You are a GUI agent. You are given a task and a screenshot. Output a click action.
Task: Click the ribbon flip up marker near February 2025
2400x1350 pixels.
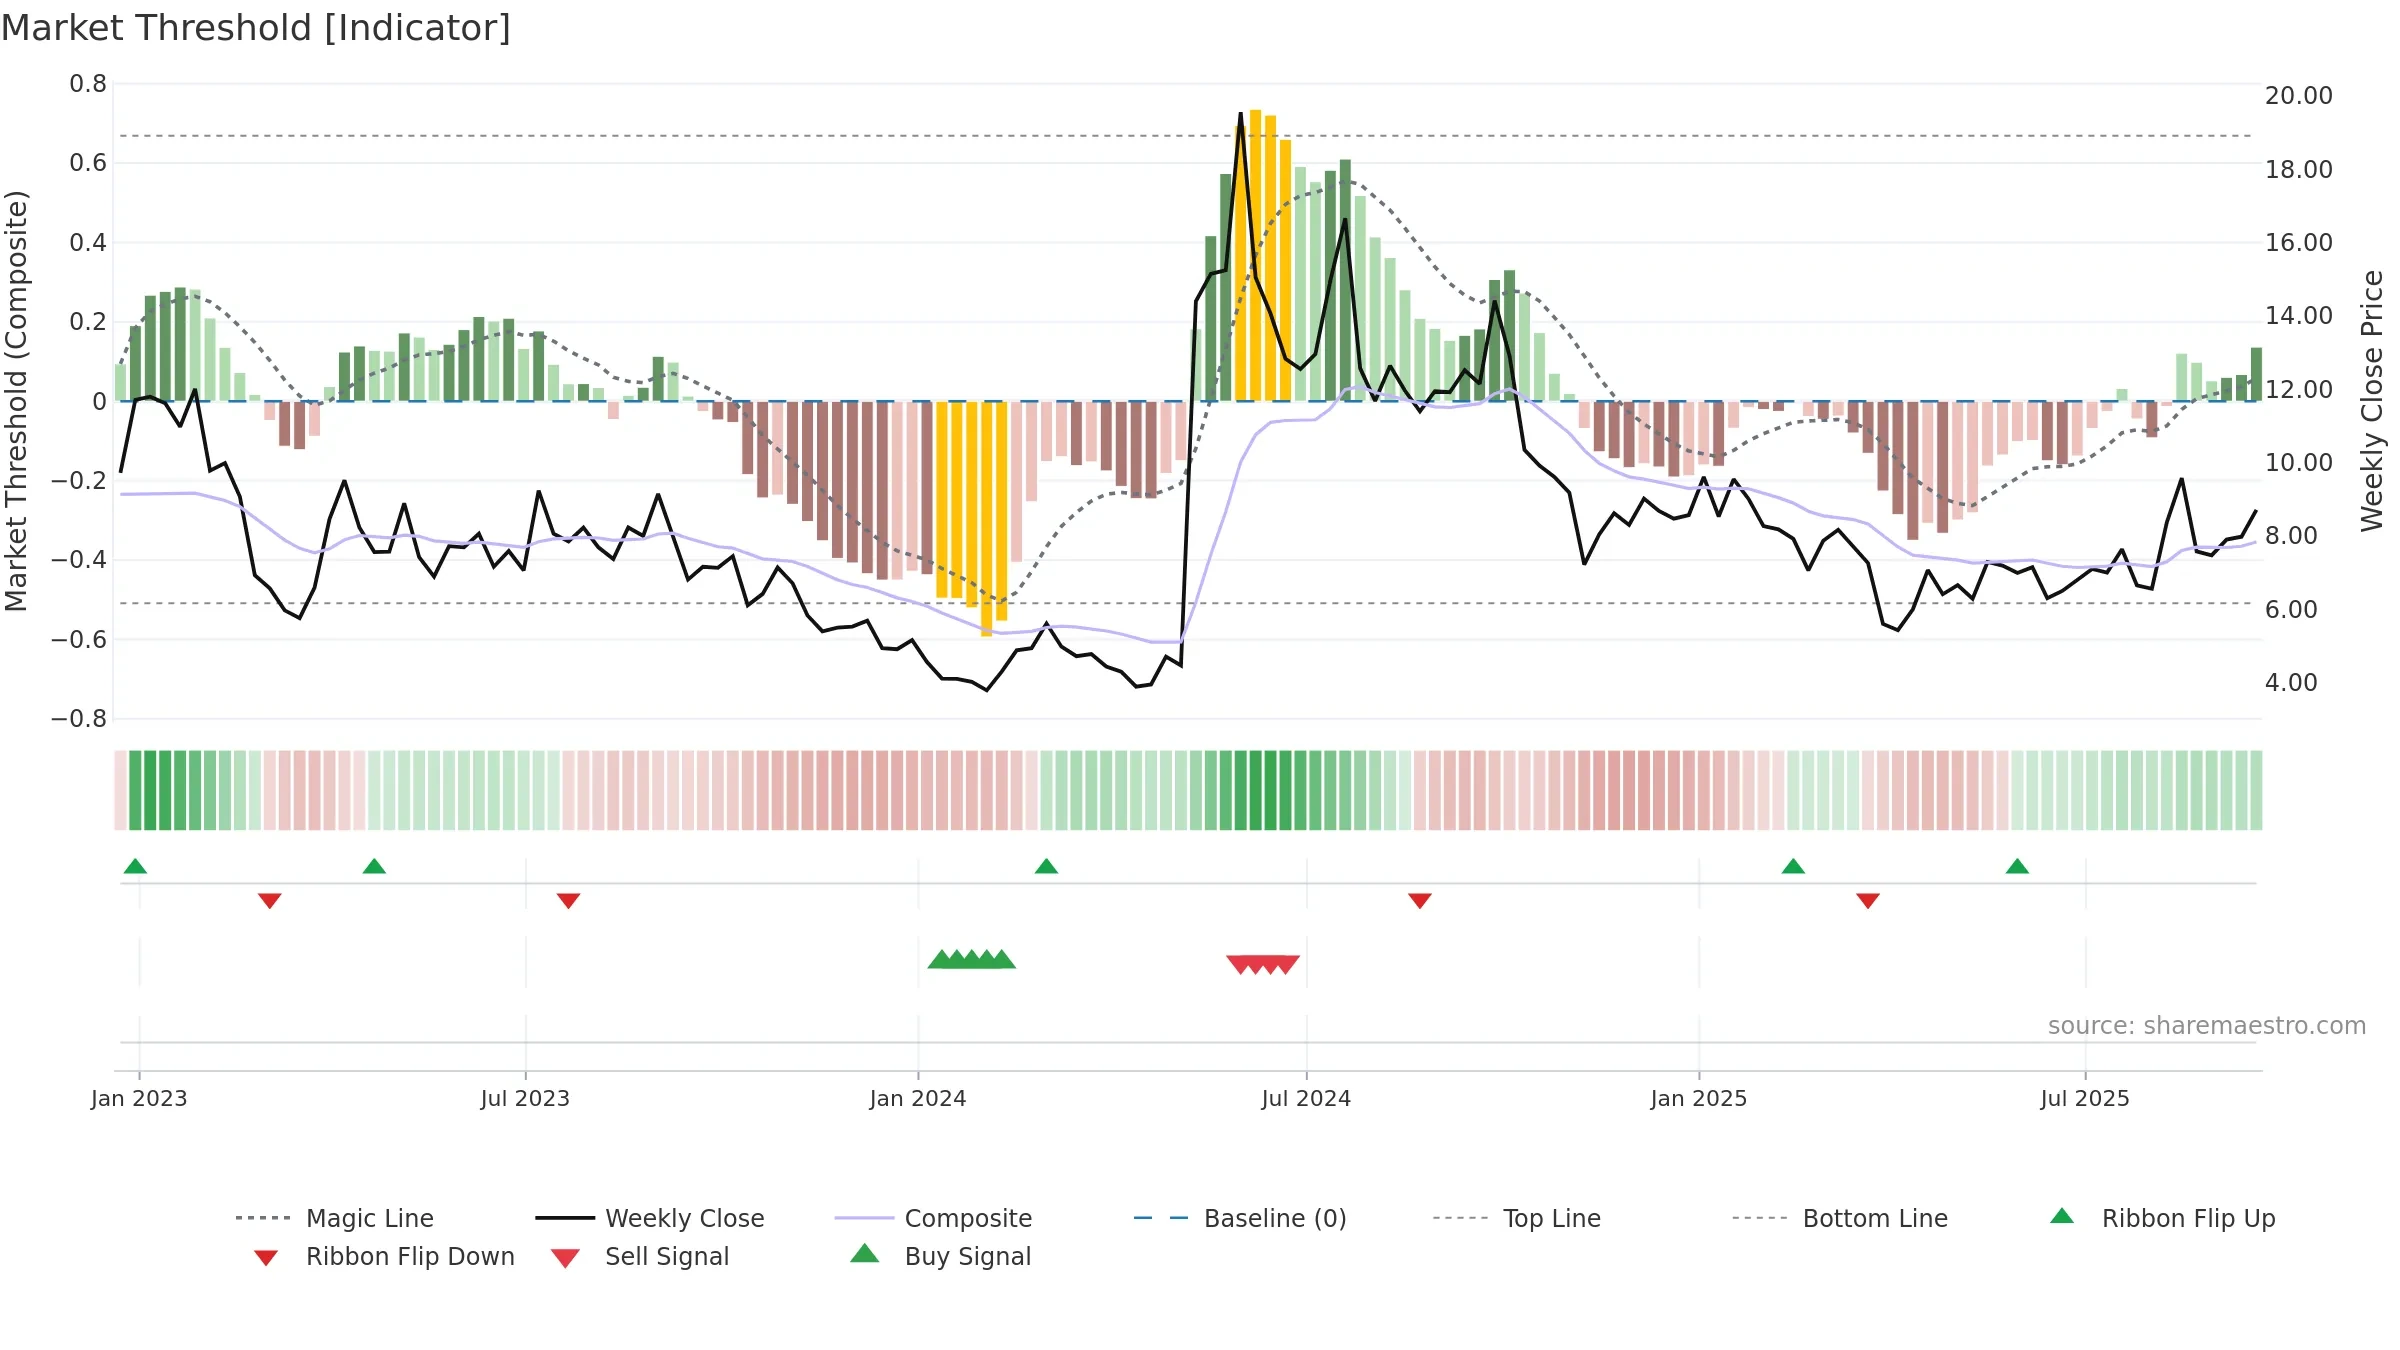coord(1793,866)
